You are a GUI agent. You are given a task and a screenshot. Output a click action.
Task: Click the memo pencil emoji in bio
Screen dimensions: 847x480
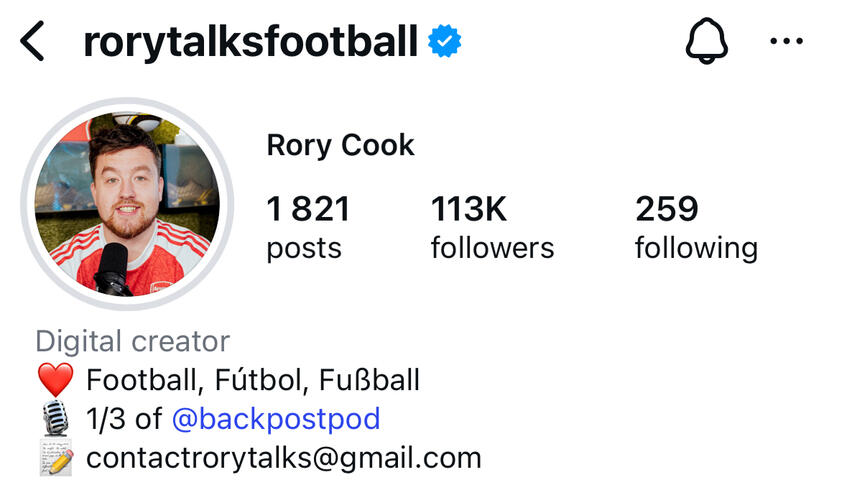click(56, 459)
